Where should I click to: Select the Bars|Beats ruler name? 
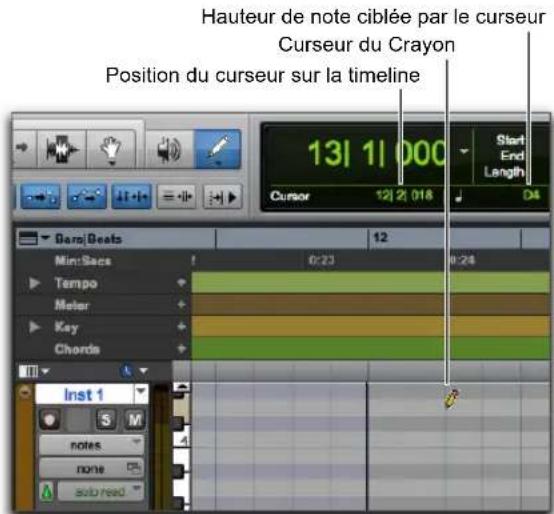click(88, 239)
